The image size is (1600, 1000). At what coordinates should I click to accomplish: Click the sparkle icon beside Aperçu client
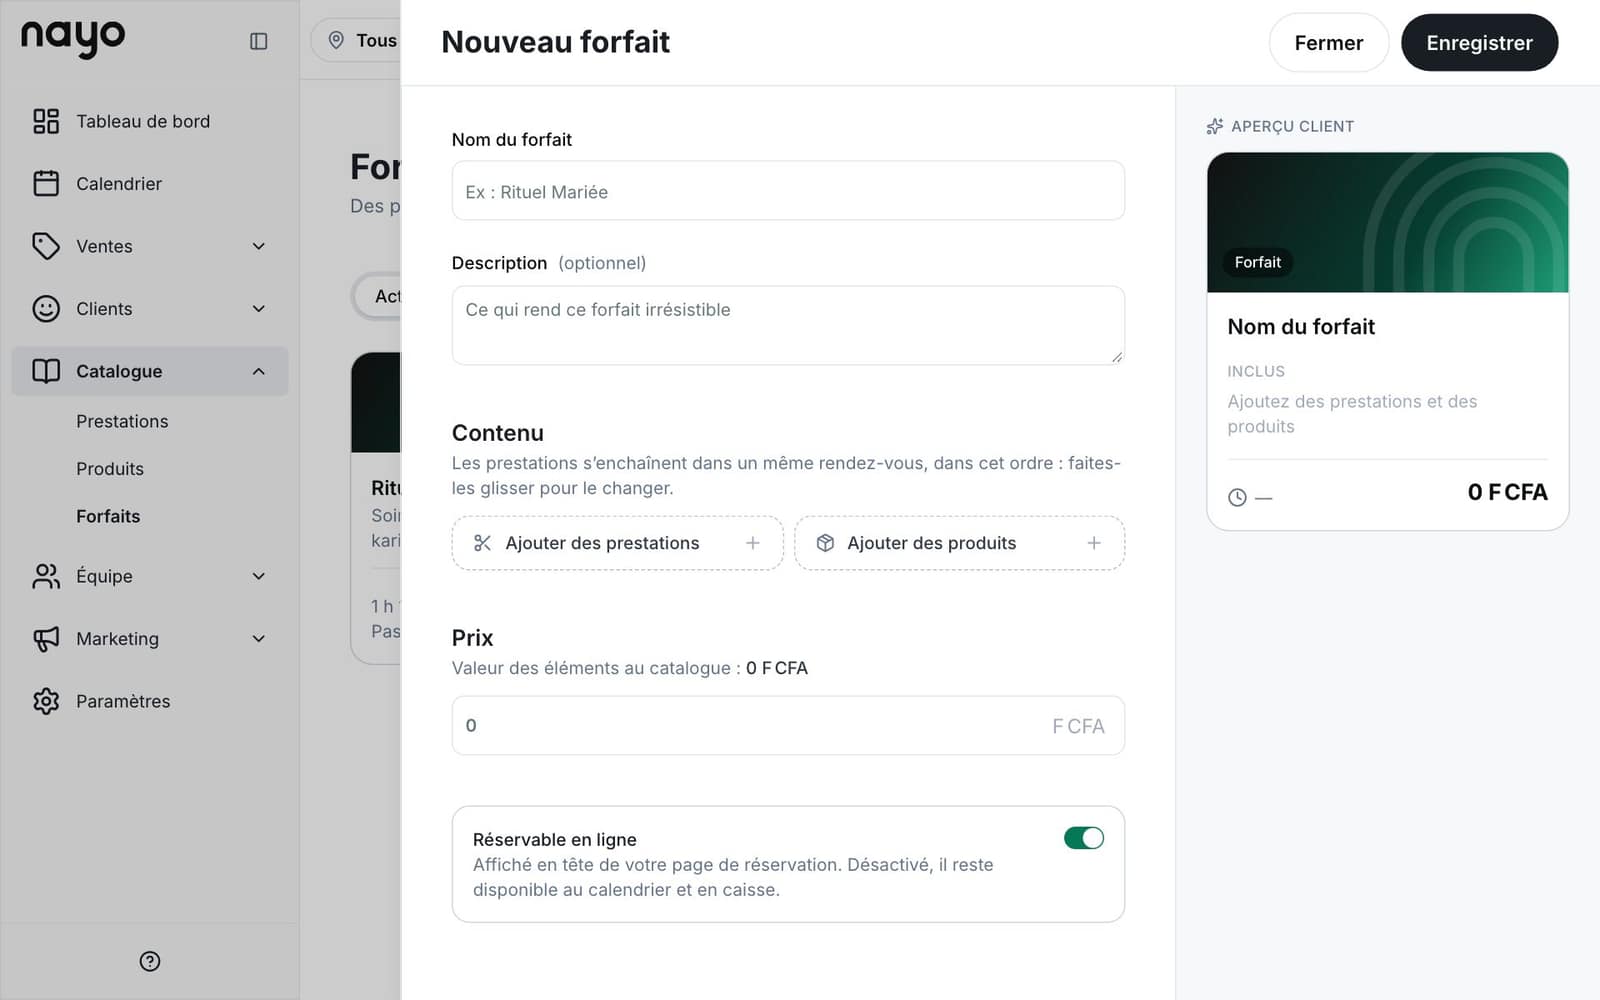click(1215, 126)
